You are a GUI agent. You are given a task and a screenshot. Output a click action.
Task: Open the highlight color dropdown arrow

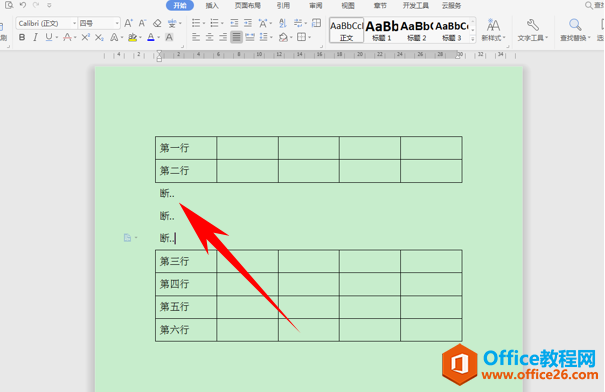(x=140, y=37)
